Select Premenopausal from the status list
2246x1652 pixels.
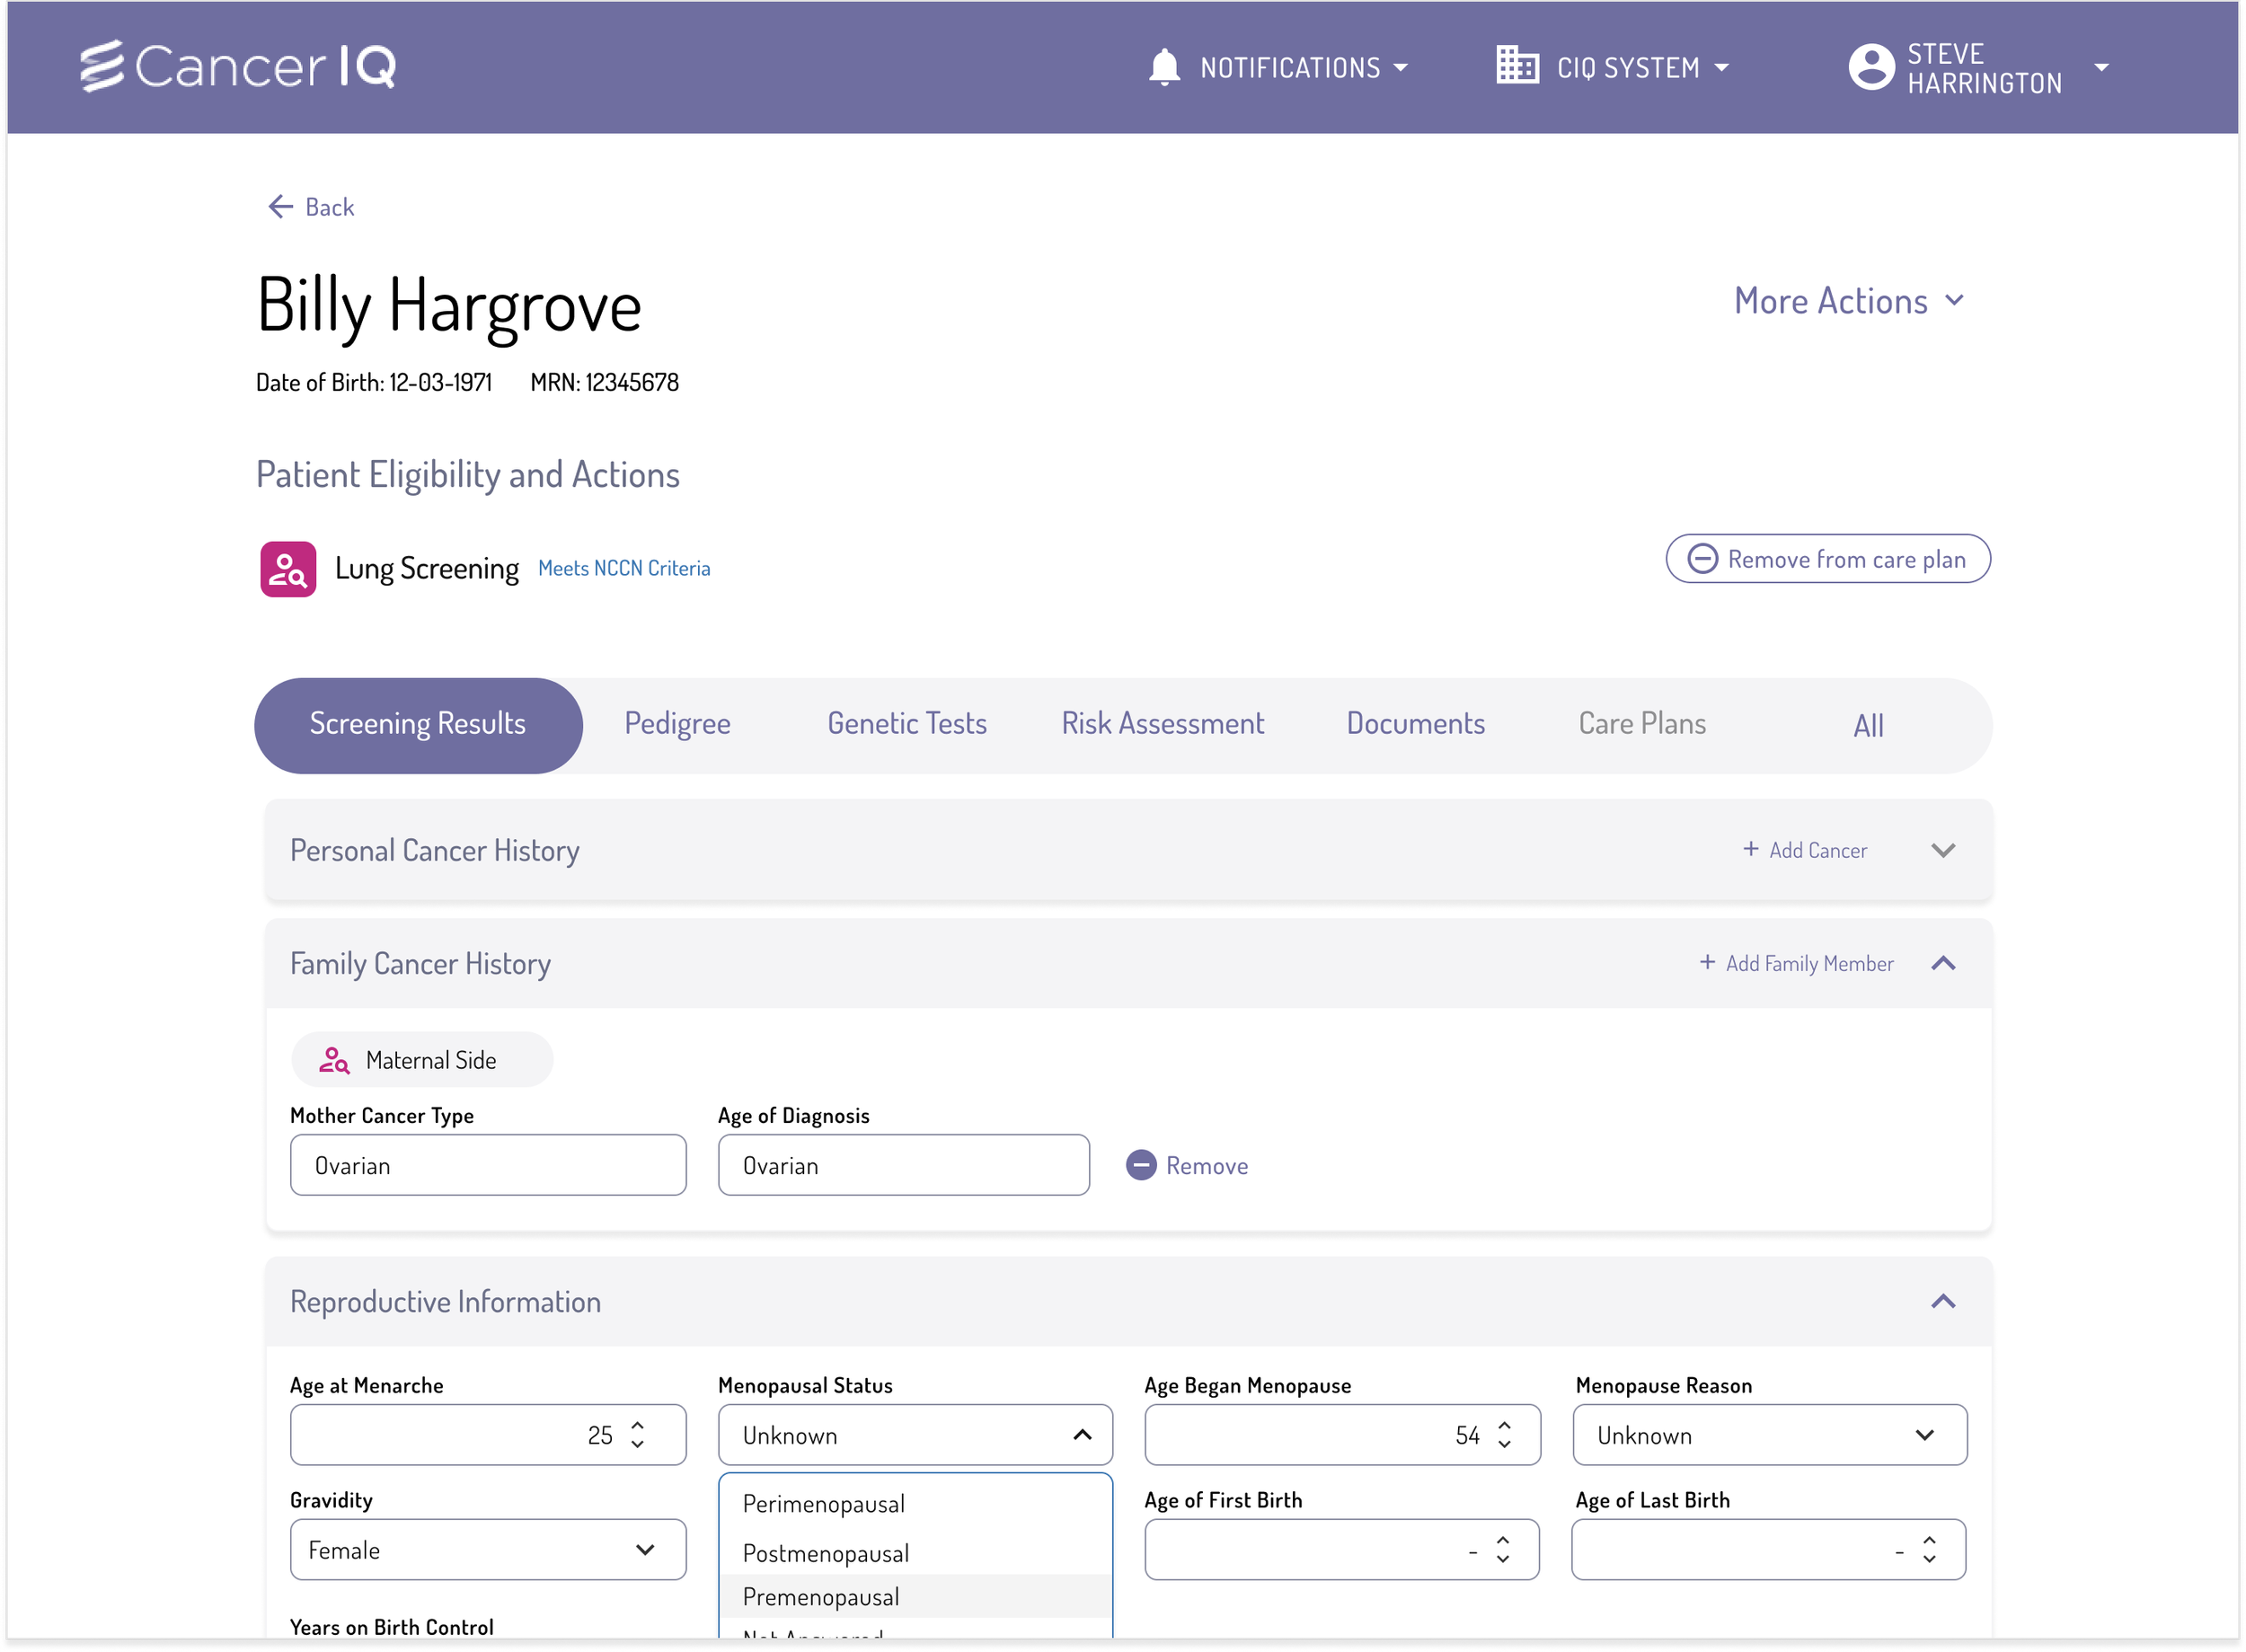click(820, 1597)
